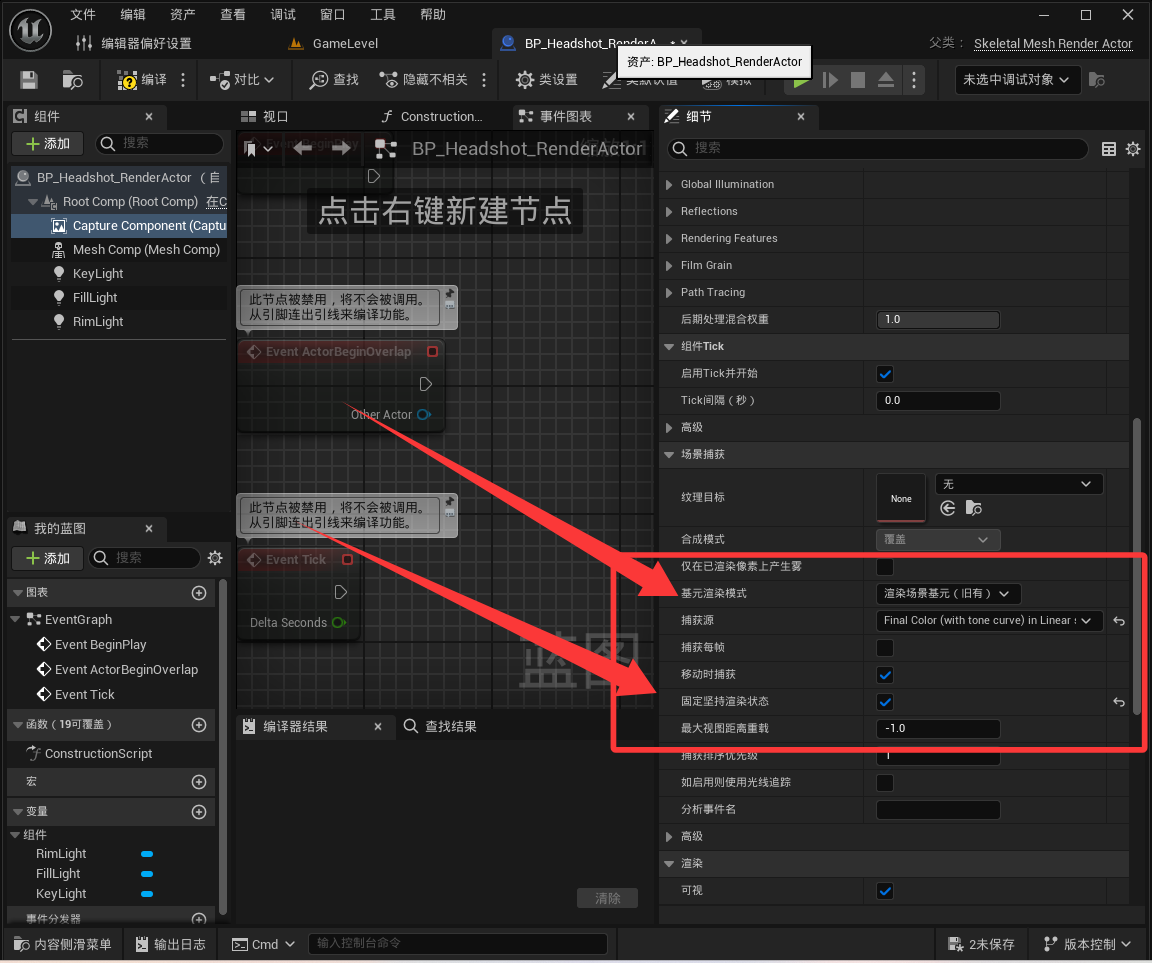Screen dimensions: 1152x963
Task: Open the compile options three-dot menu
Action: (183, 80)
